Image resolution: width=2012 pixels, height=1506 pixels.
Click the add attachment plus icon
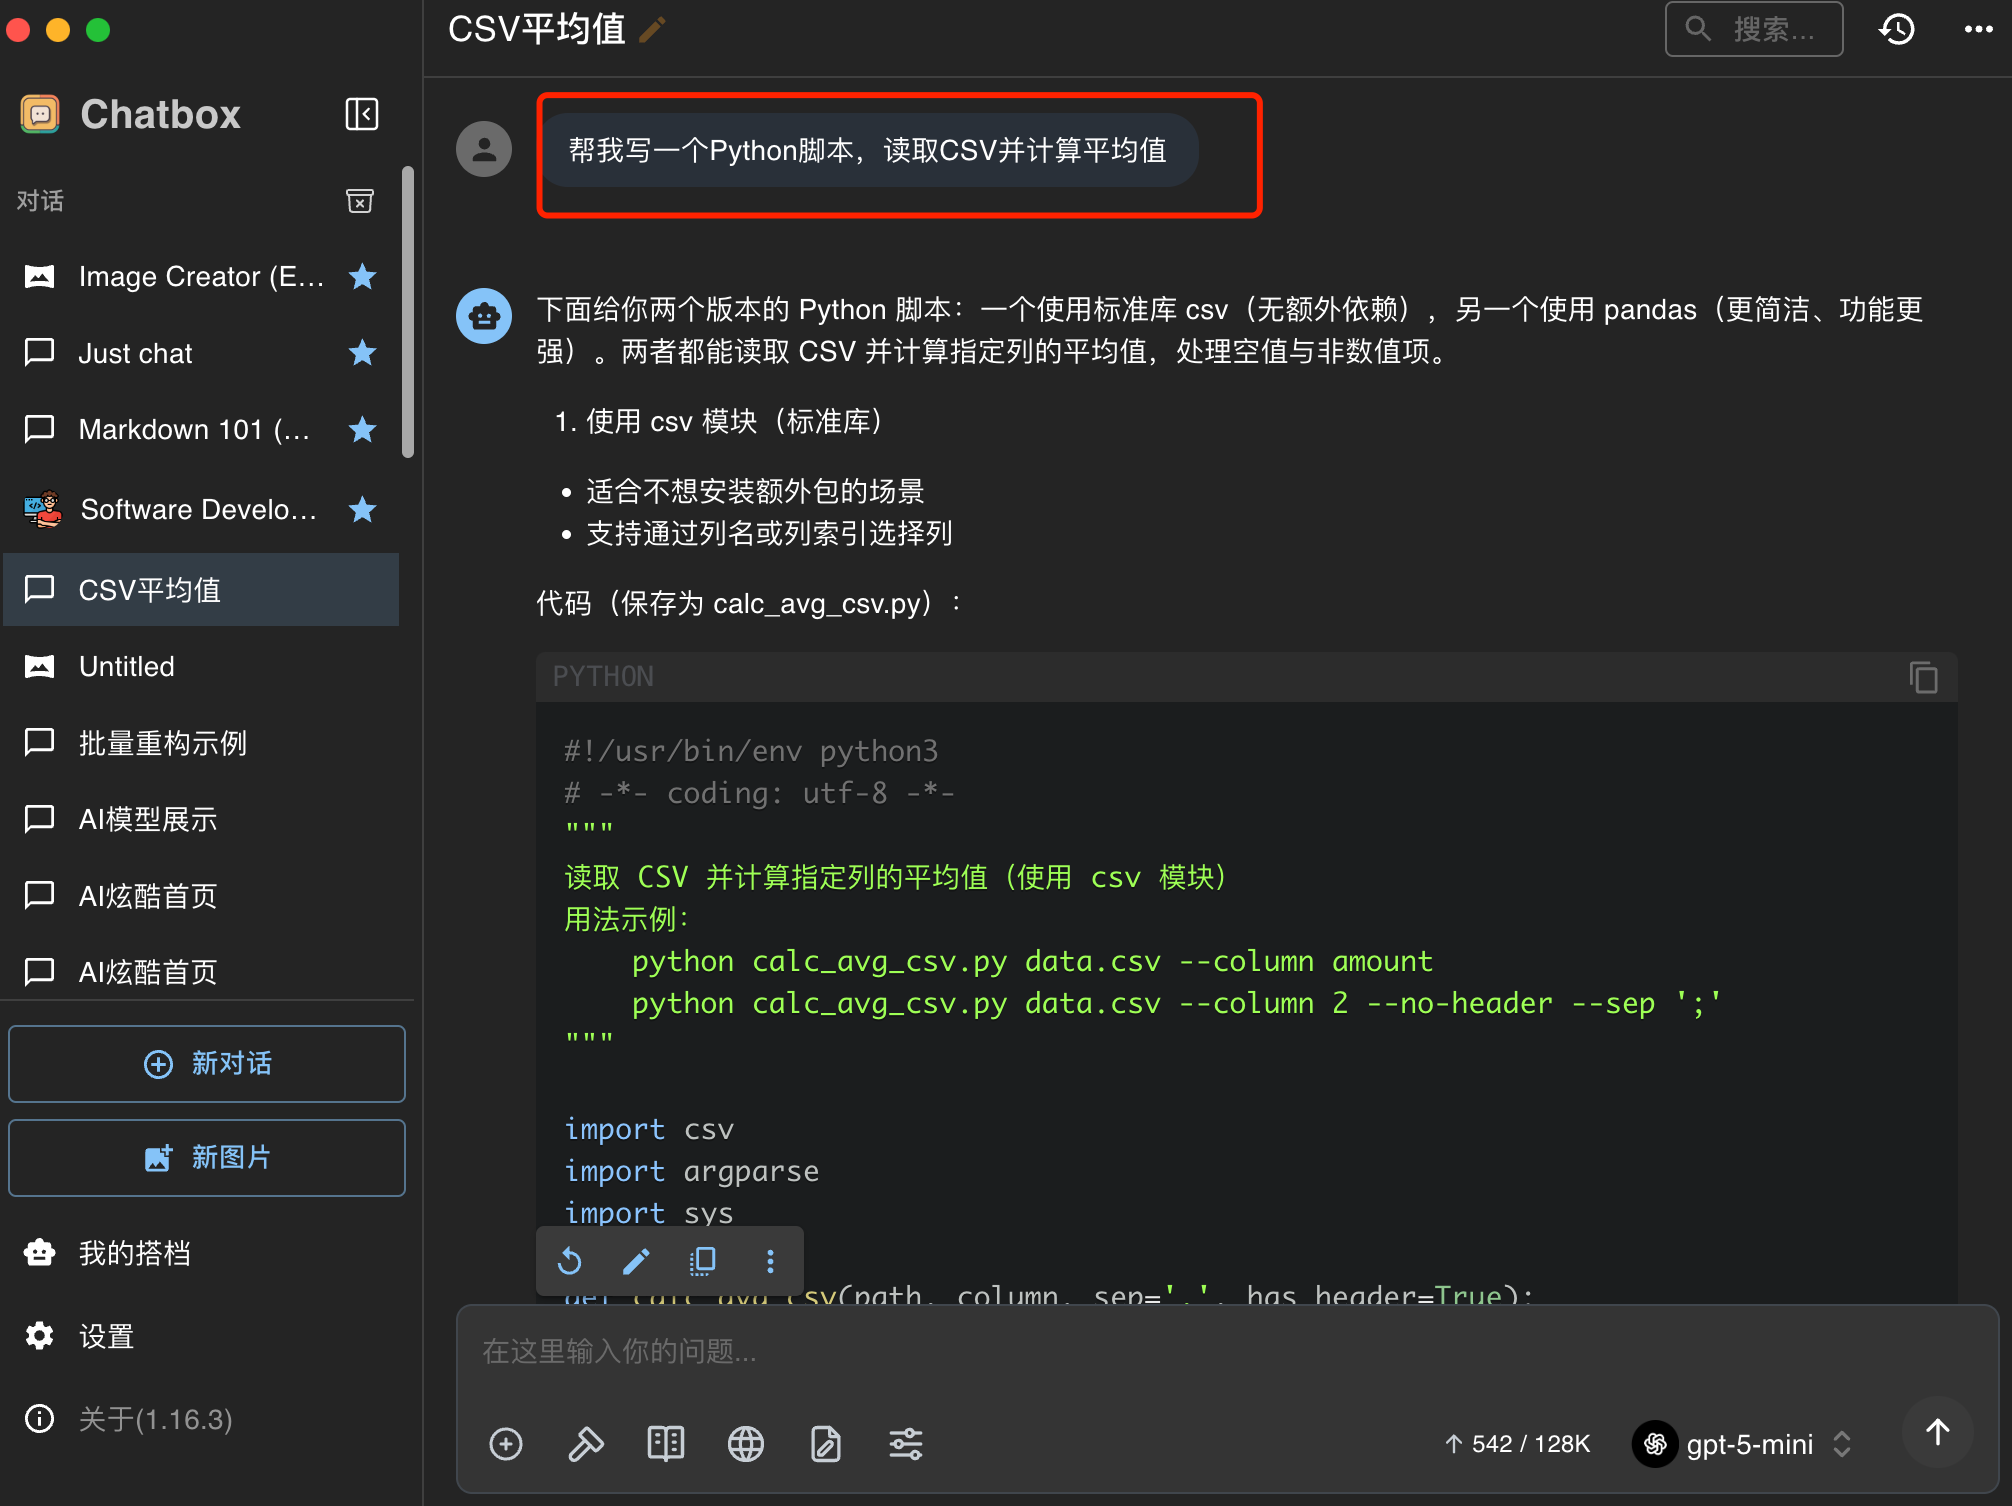coord(506,1444)
